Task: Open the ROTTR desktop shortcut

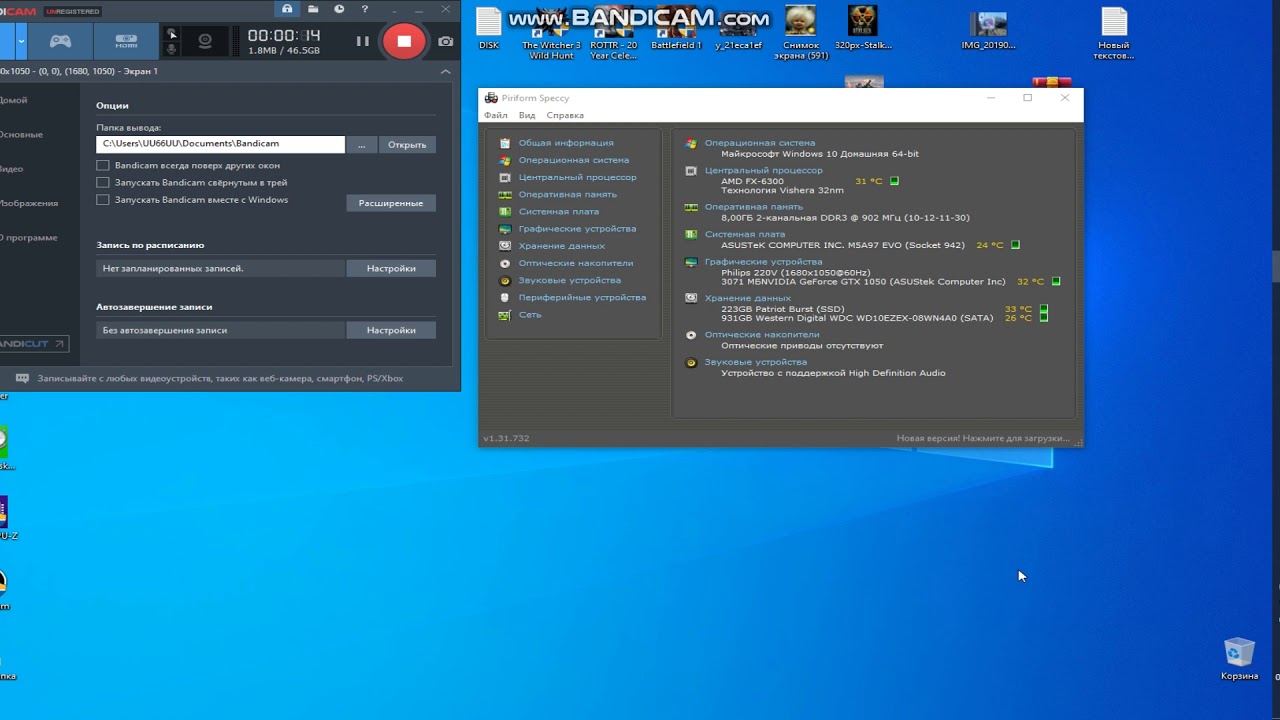Action: 614,35
